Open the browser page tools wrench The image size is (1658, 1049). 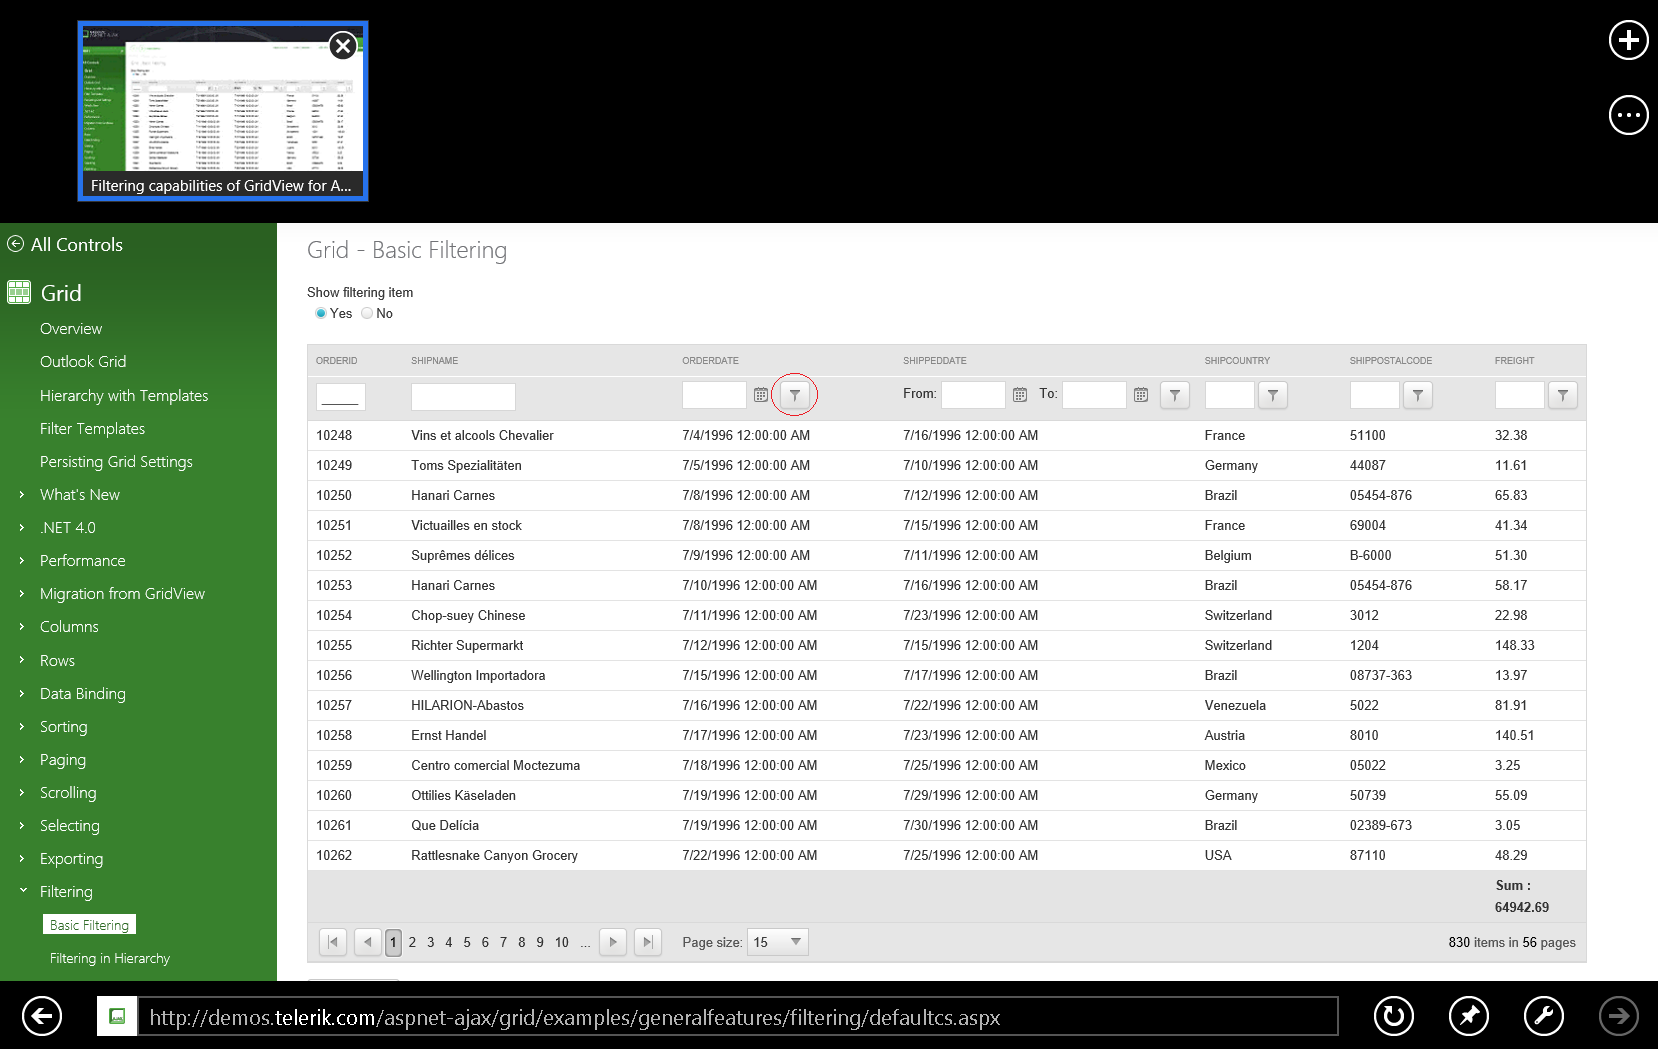[1543, 1017]
